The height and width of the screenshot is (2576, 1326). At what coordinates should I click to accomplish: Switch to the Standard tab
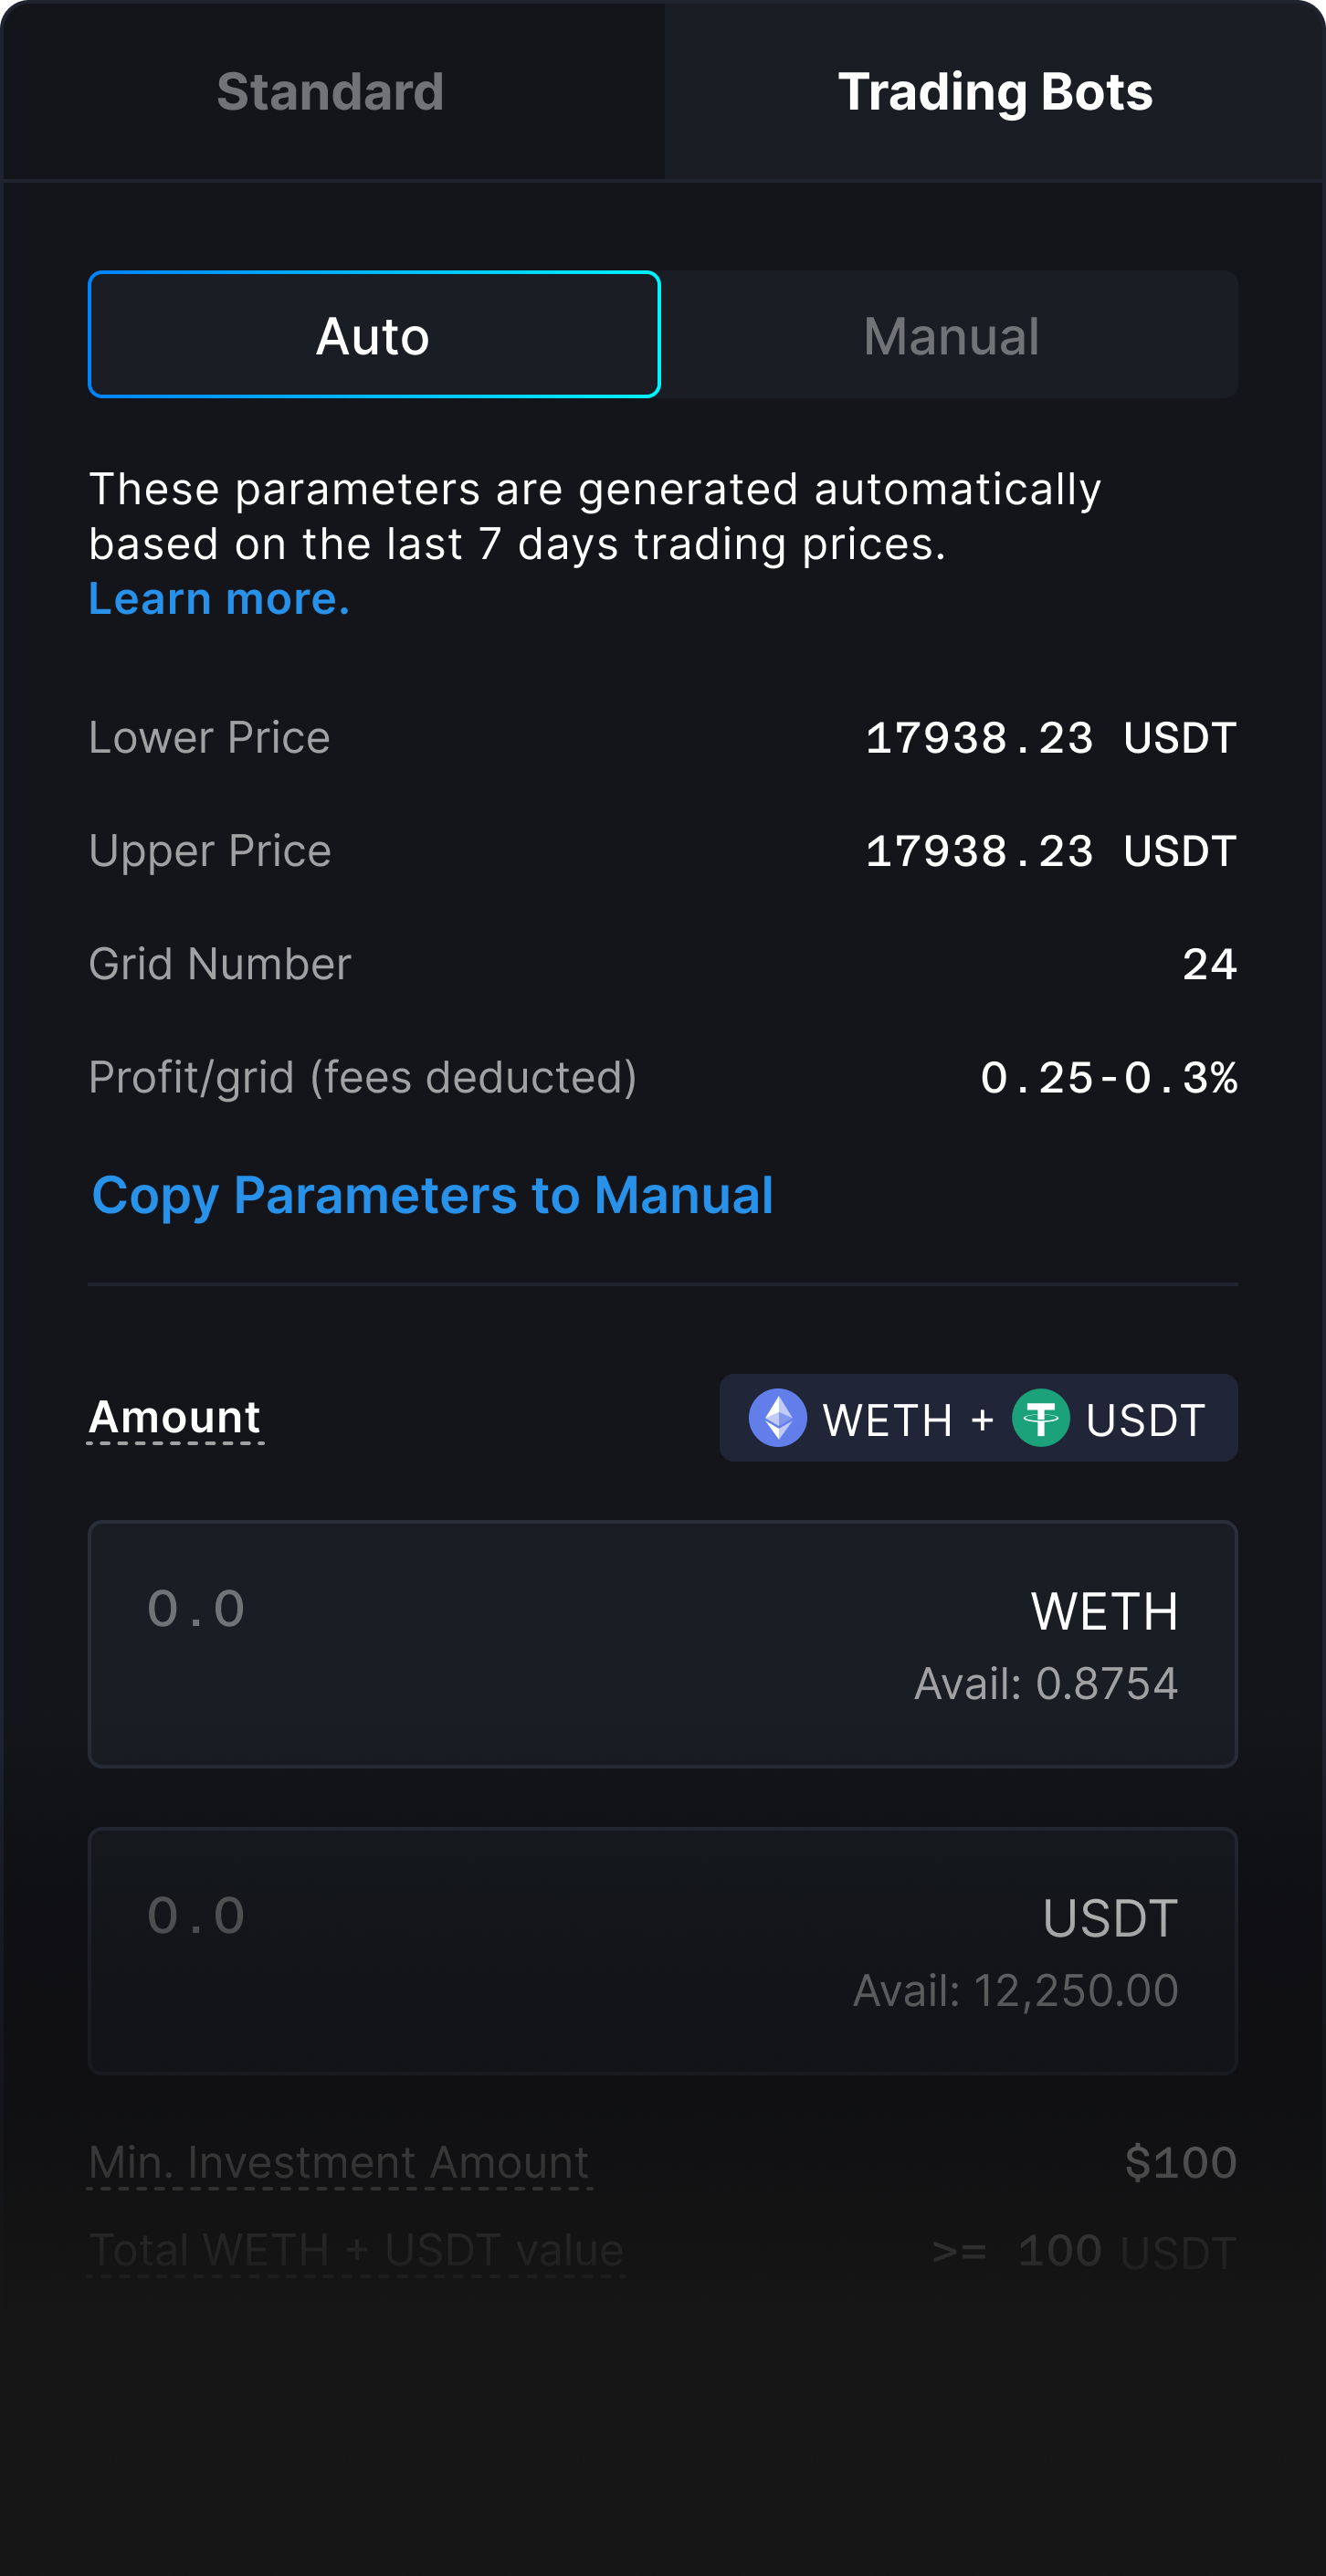pyautogui.click(x=331, y=92)
